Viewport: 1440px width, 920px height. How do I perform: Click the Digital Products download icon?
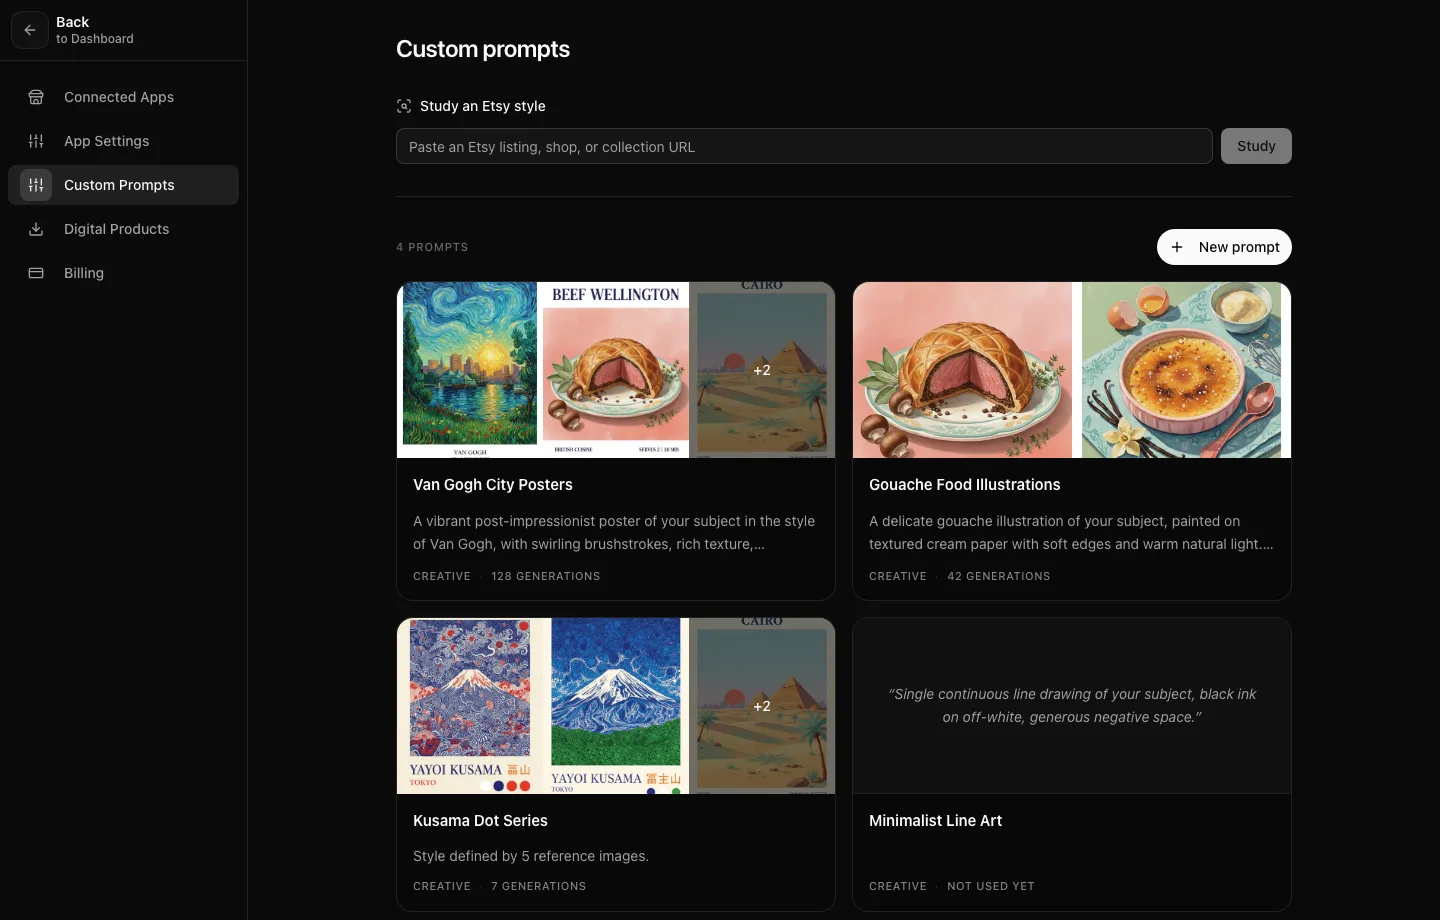point(36,229)
